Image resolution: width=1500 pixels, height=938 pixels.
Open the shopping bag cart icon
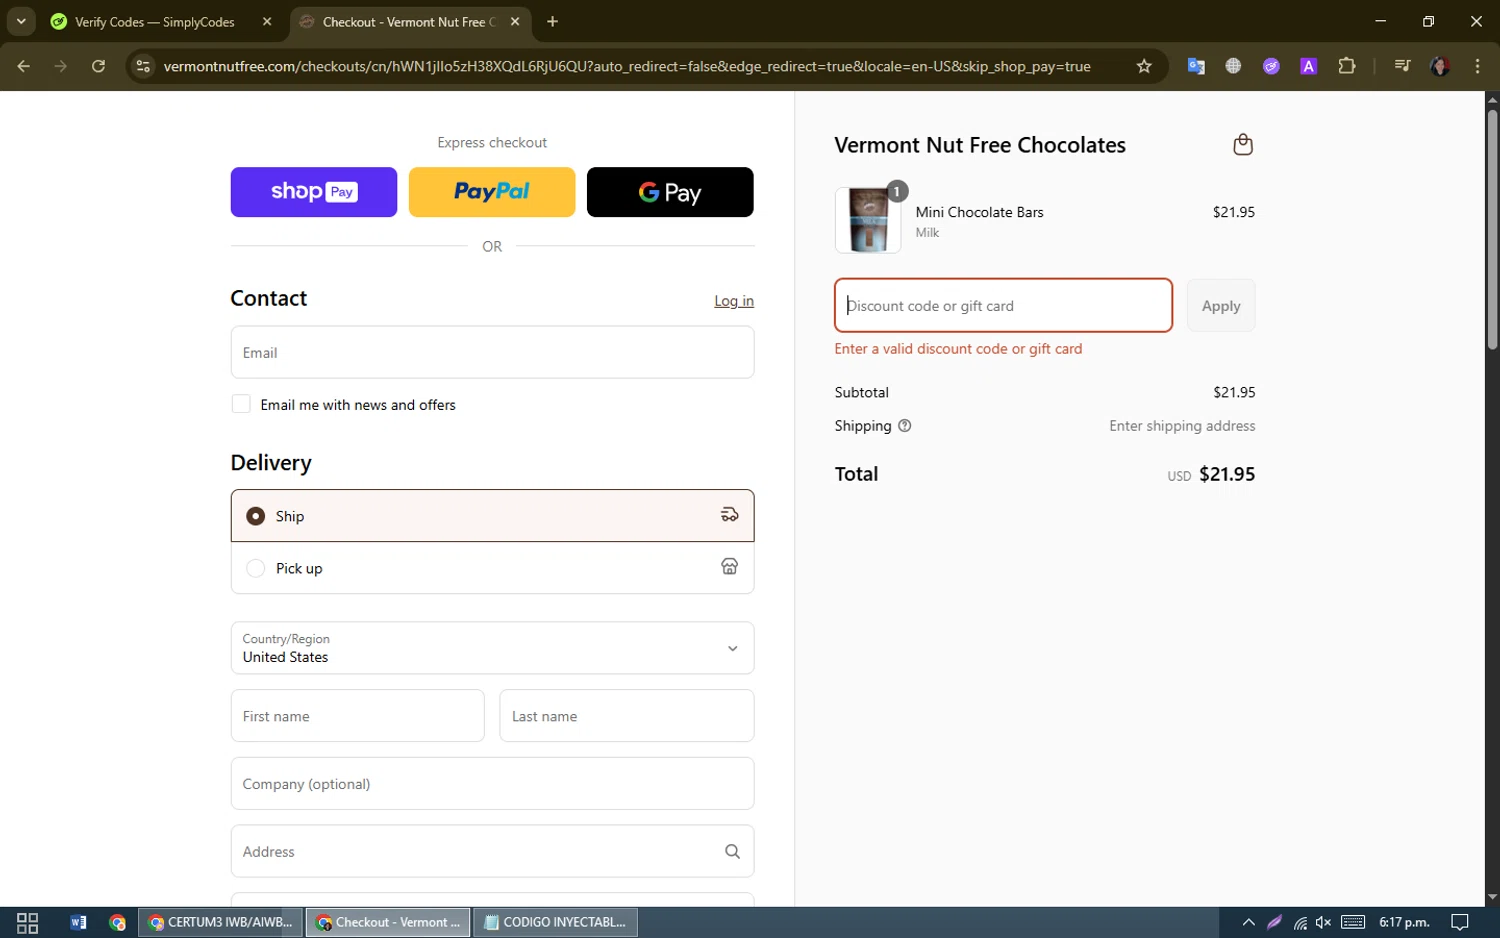coord(1243,145)
